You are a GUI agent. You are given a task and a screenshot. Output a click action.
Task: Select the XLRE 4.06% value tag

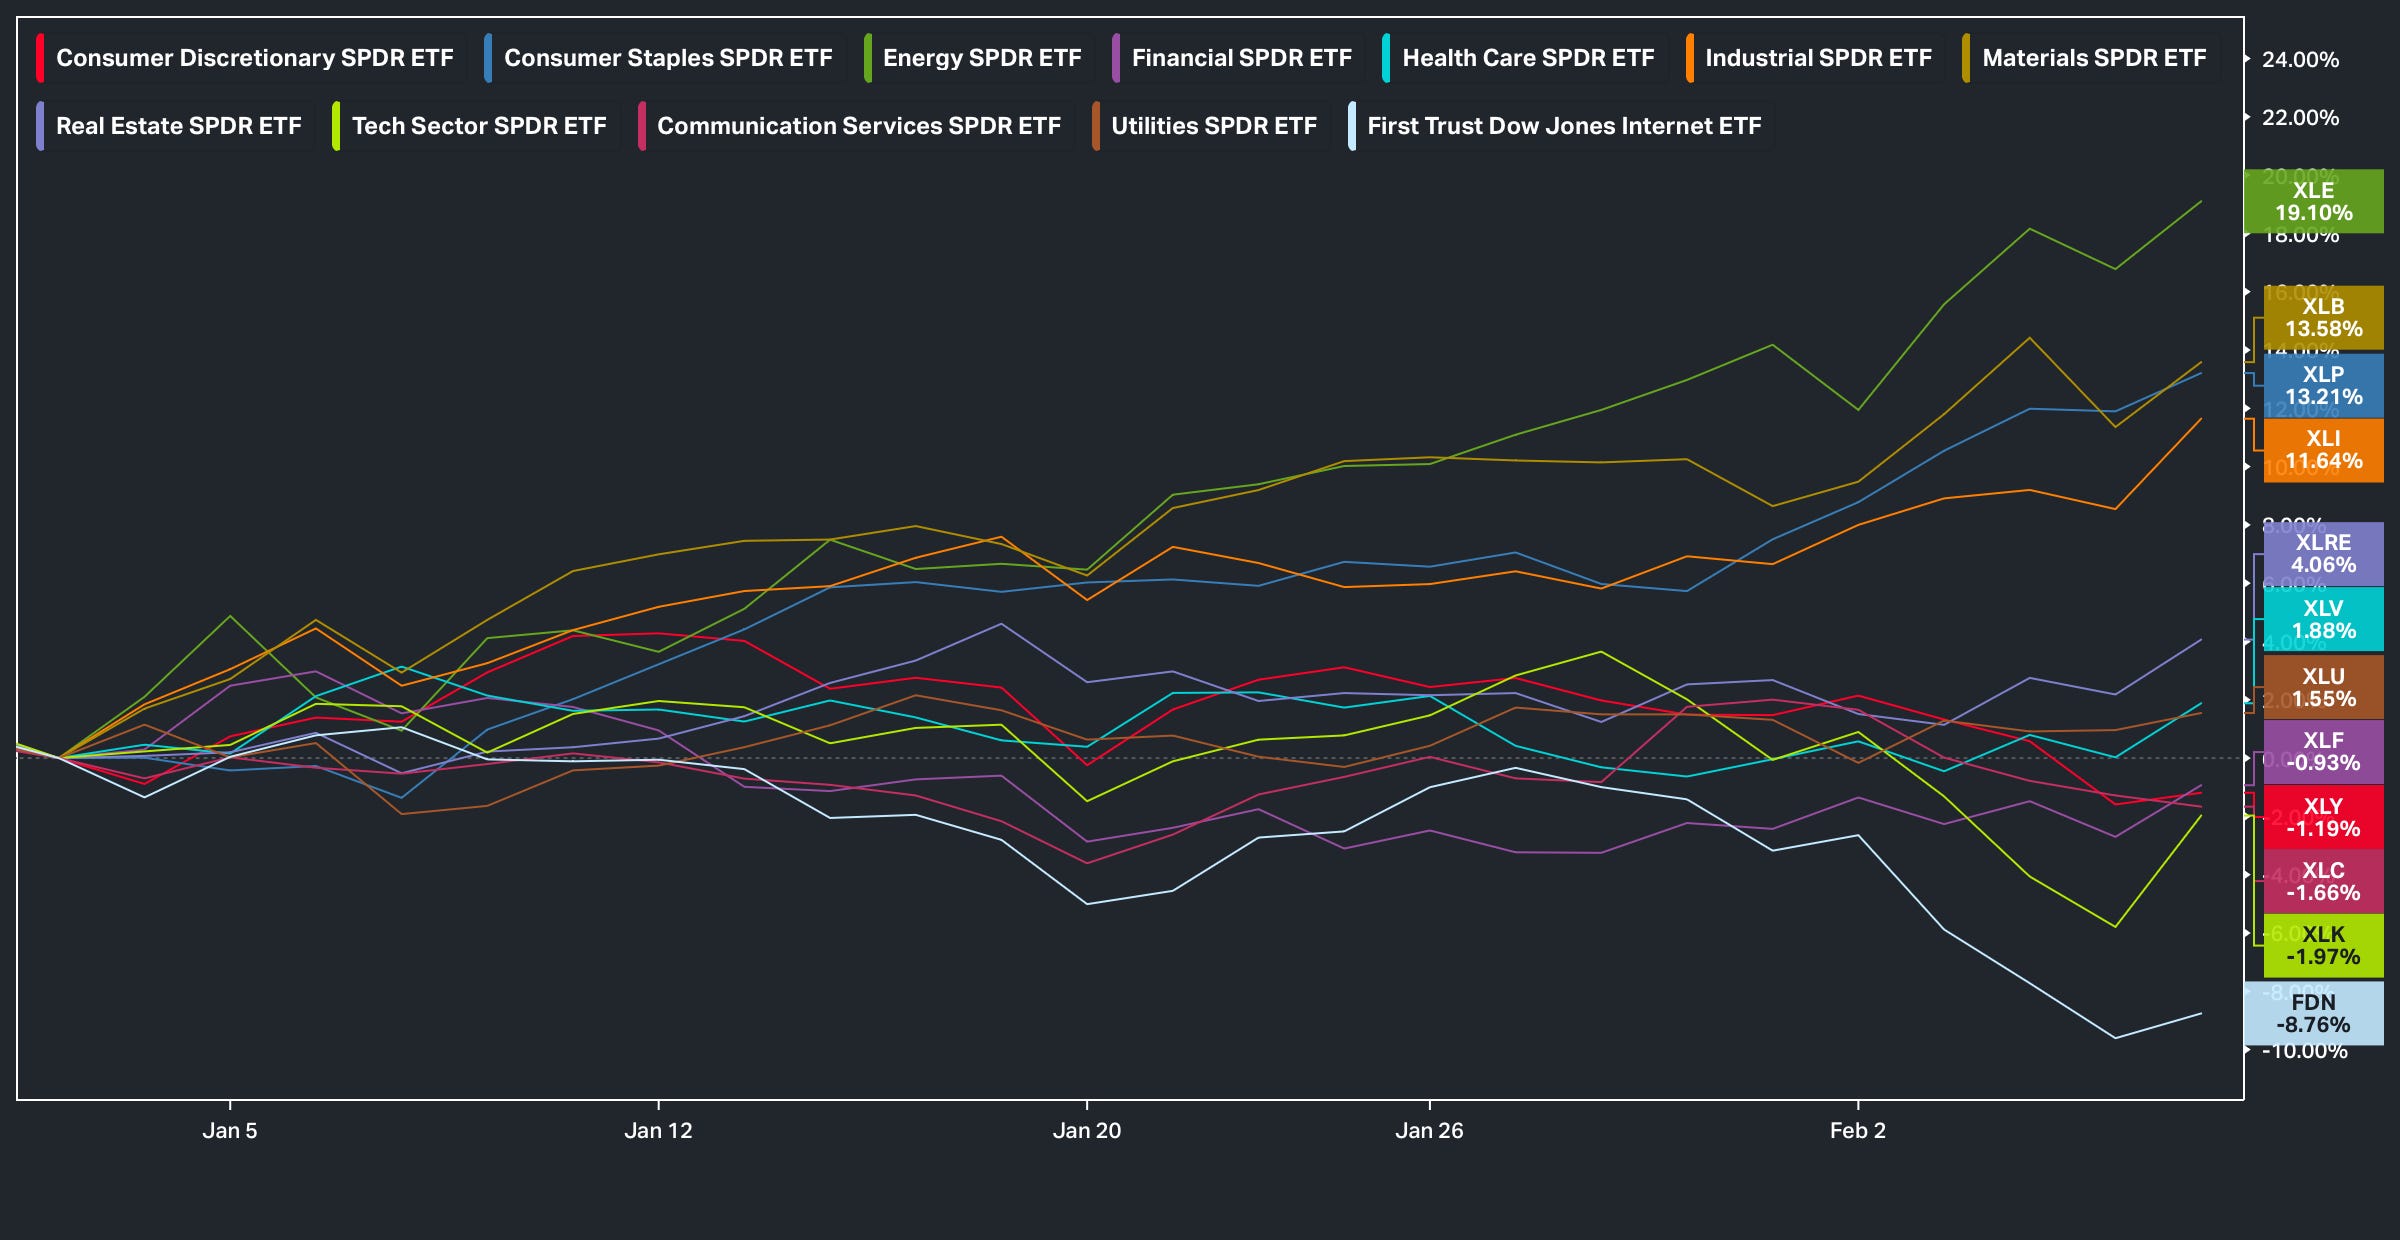click(x=2323, y=553)
